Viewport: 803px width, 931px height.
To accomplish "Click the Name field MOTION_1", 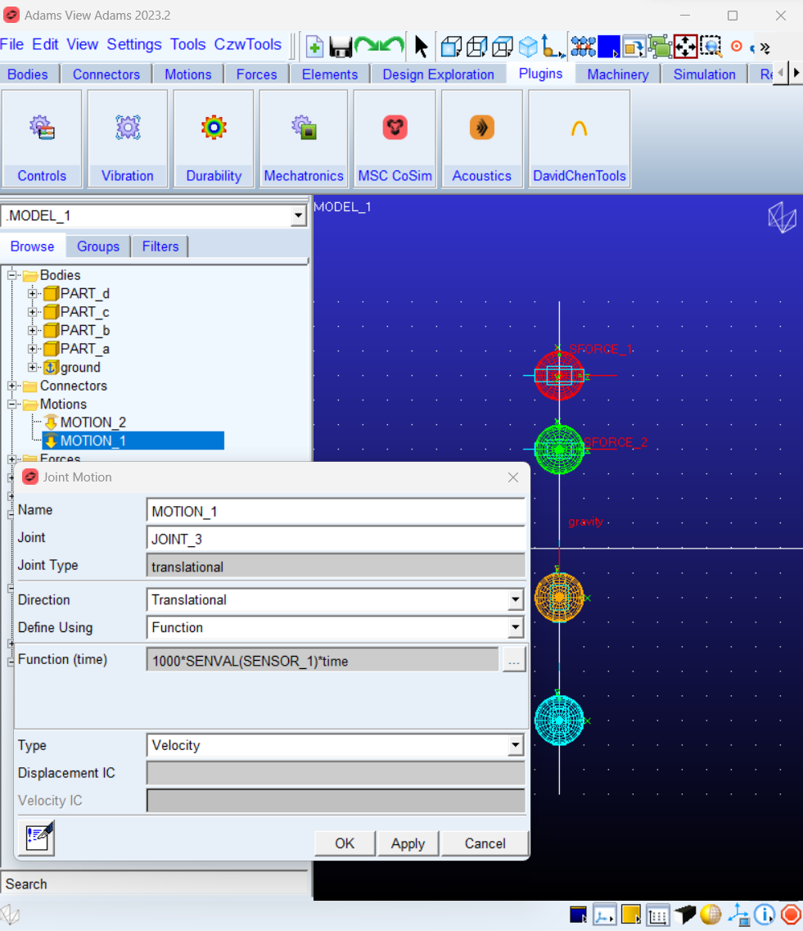I will tap(336, 511).
